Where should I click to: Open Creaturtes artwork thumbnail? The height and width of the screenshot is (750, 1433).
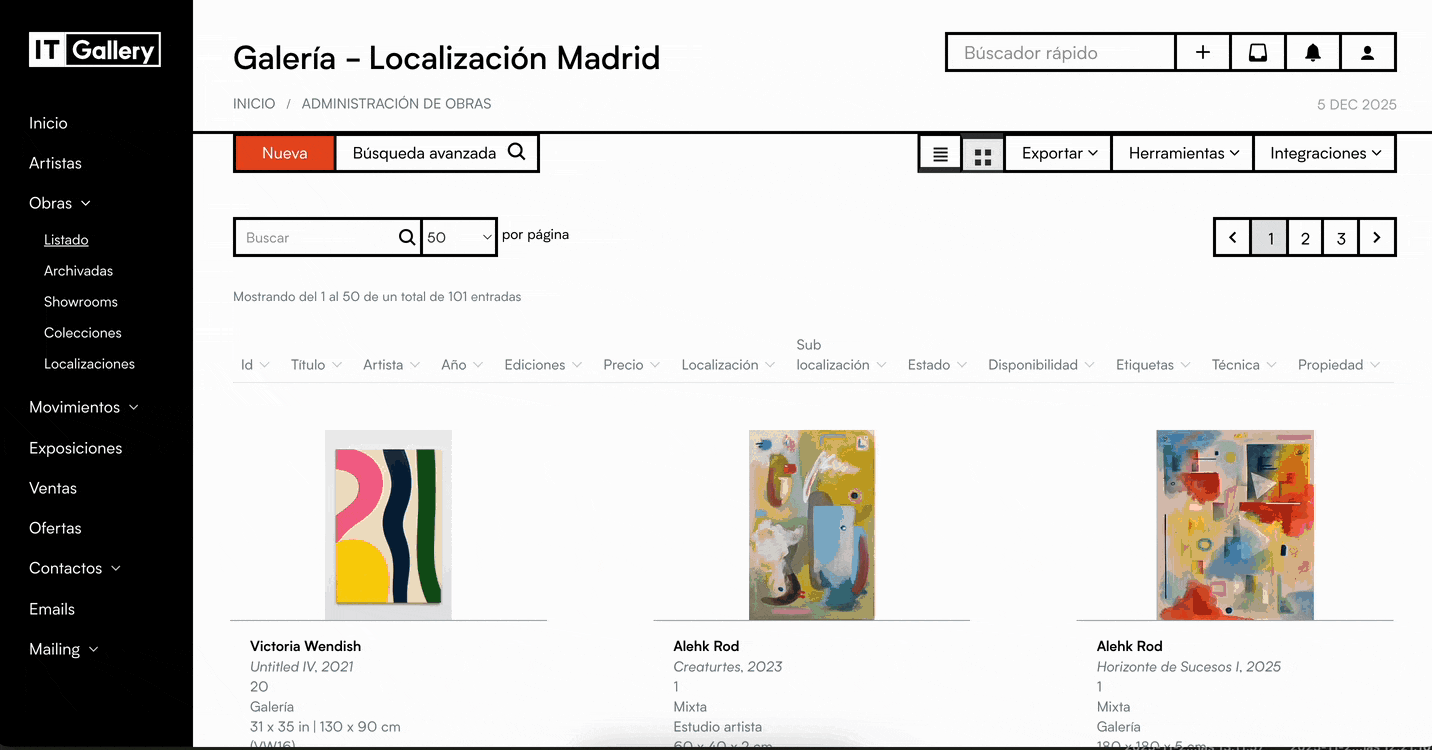(812, 525)
